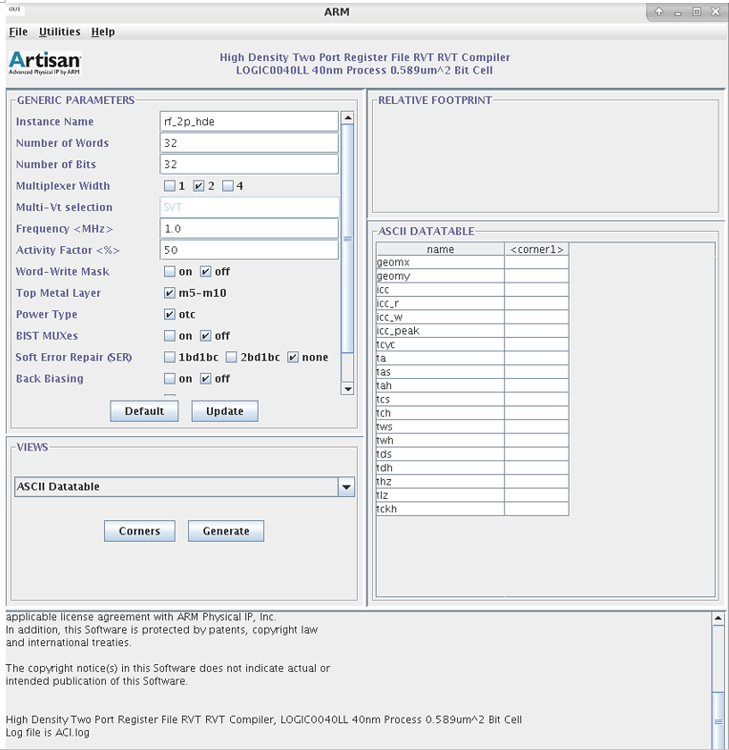Click the log panel scroll-up arrow
The height and width of the screenshot is (750, 729).
tap(717, 619)
